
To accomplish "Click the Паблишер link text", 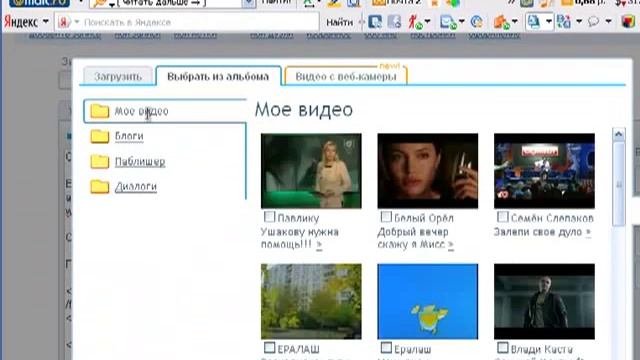I will 140,162.
